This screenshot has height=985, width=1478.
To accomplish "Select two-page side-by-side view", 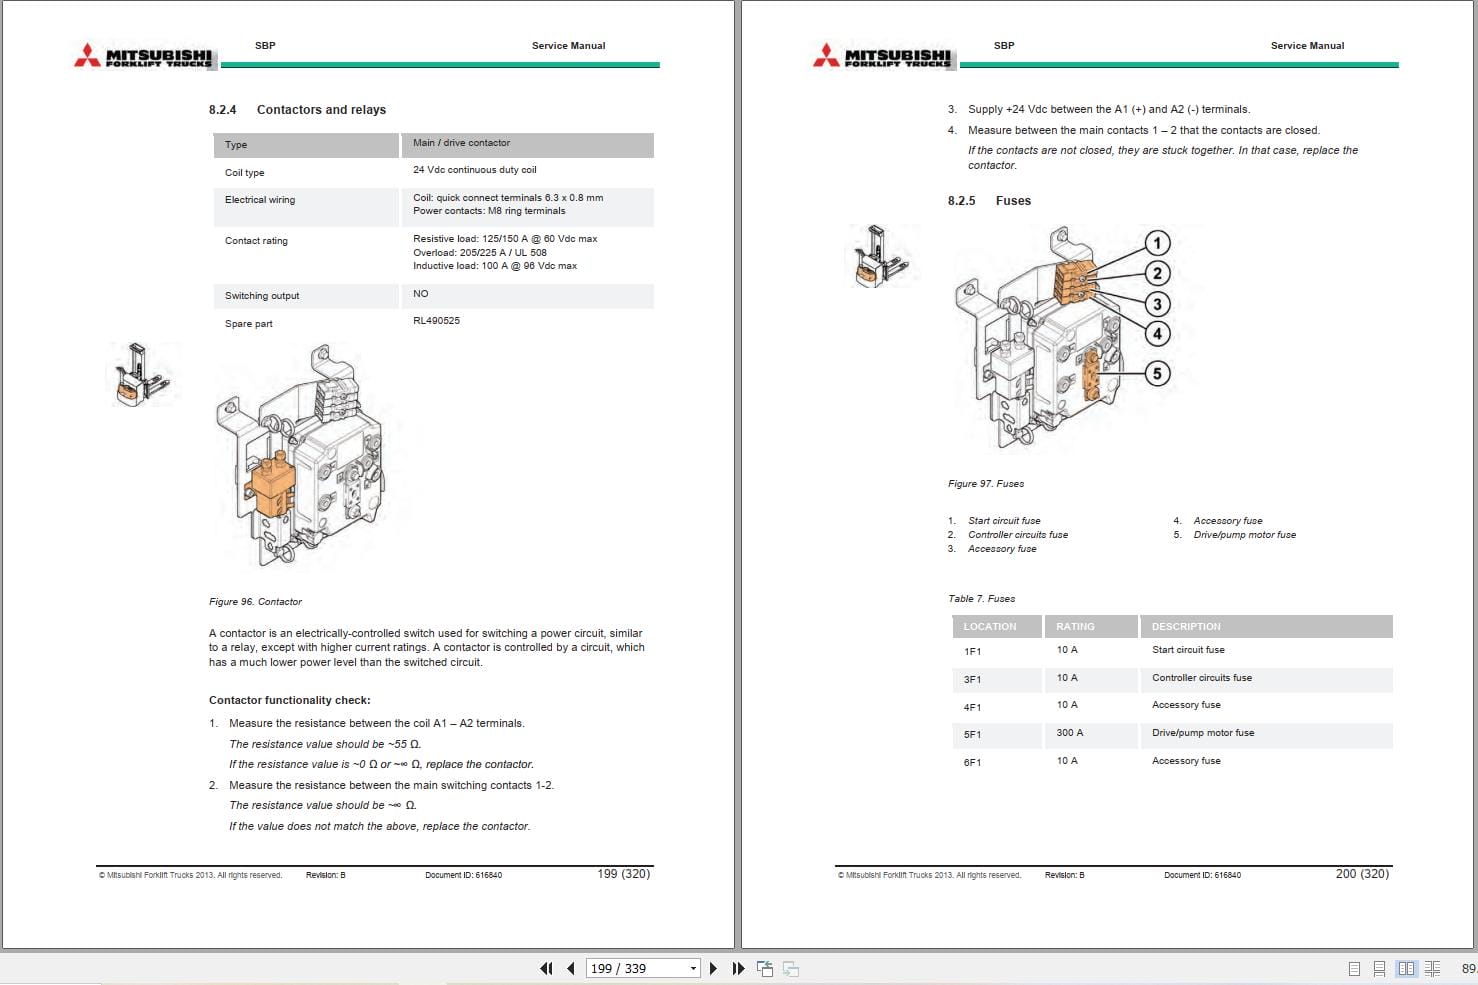I will (1406, 968).
